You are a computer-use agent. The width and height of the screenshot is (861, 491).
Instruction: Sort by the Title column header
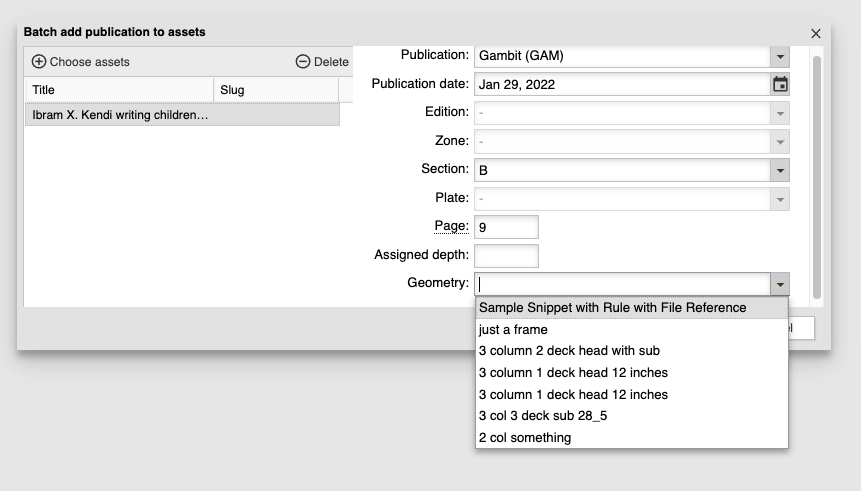119,90
